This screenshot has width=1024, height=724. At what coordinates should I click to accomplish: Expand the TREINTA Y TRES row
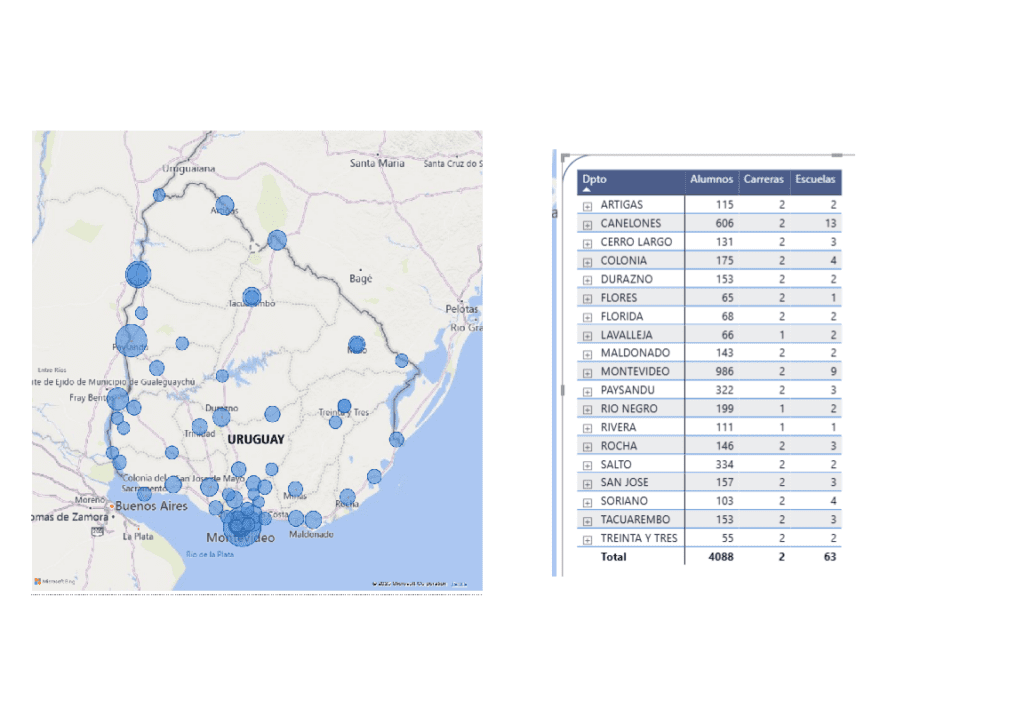point(587,539)
